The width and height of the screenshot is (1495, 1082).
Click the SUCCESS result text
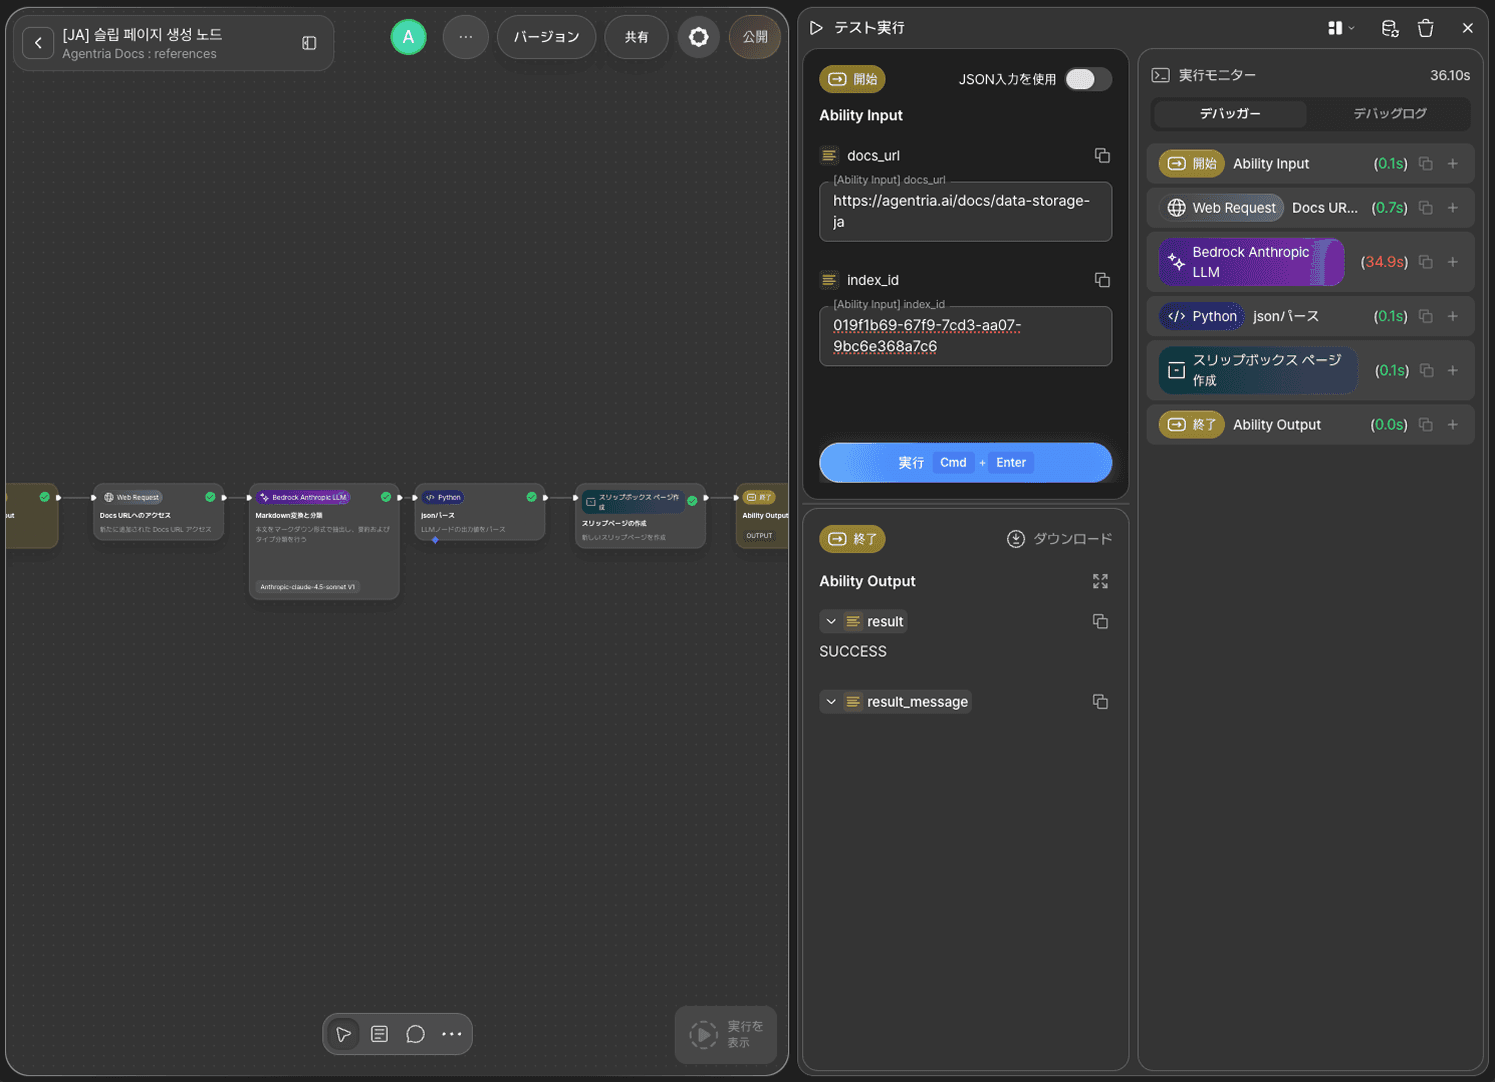853,651
